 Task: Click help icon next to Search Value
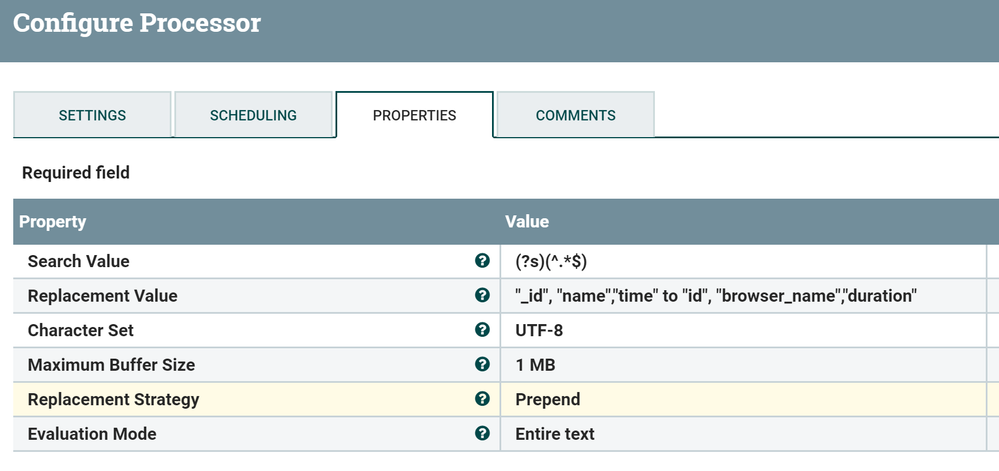tap(482, 261)
